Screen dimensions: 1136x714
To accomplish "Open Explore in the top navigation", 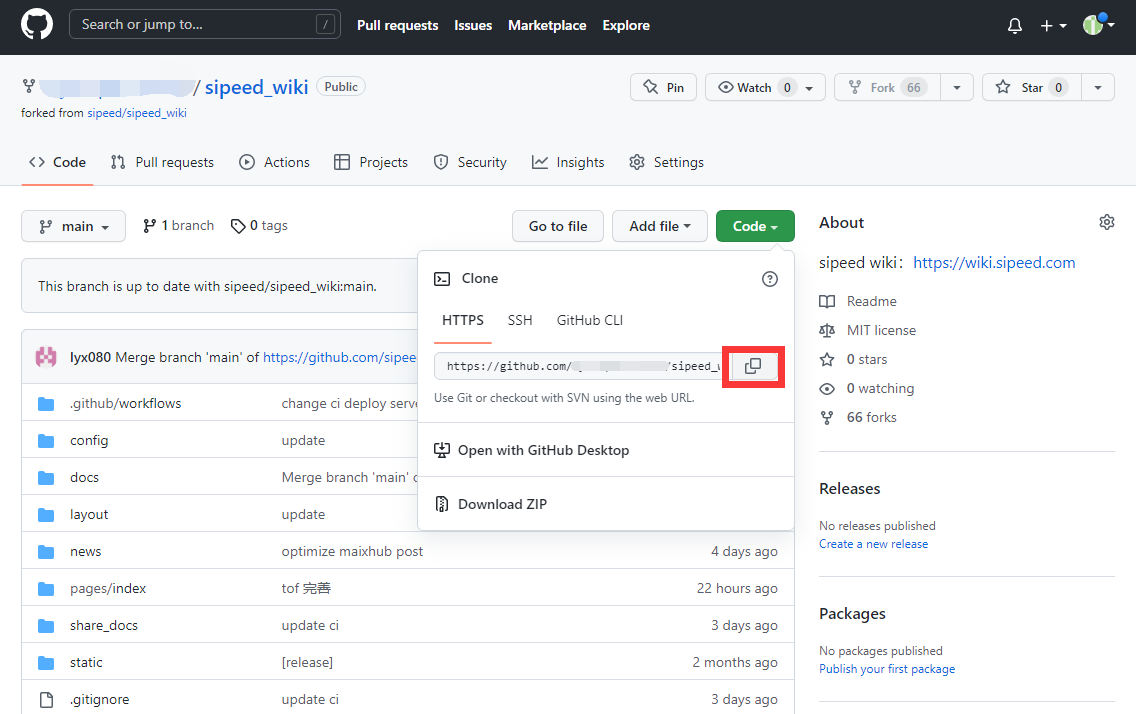I will pyautogui.click(x=626, y=25).
